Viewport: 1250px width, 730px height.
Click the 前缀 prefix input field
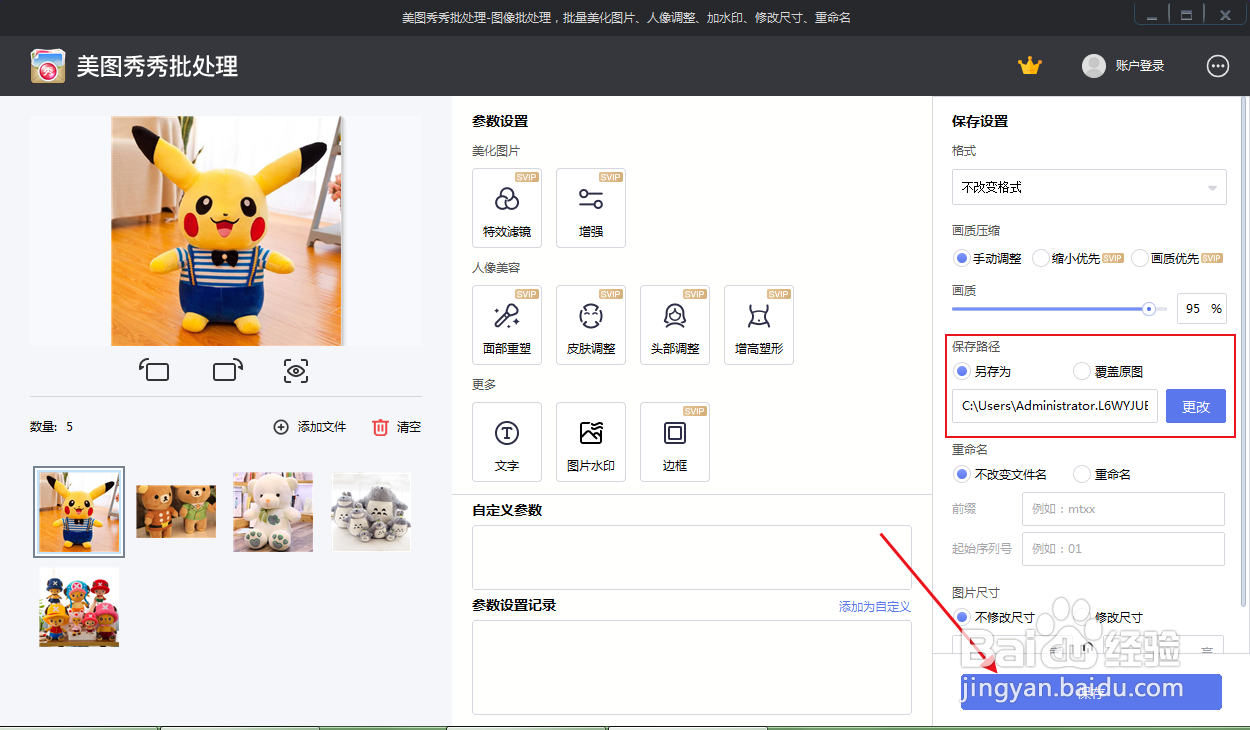[1123, 509]
